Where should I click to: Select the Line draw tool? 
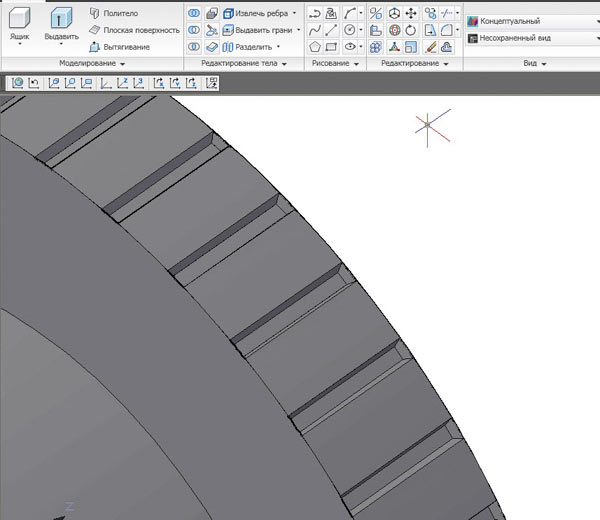point(331,30)
